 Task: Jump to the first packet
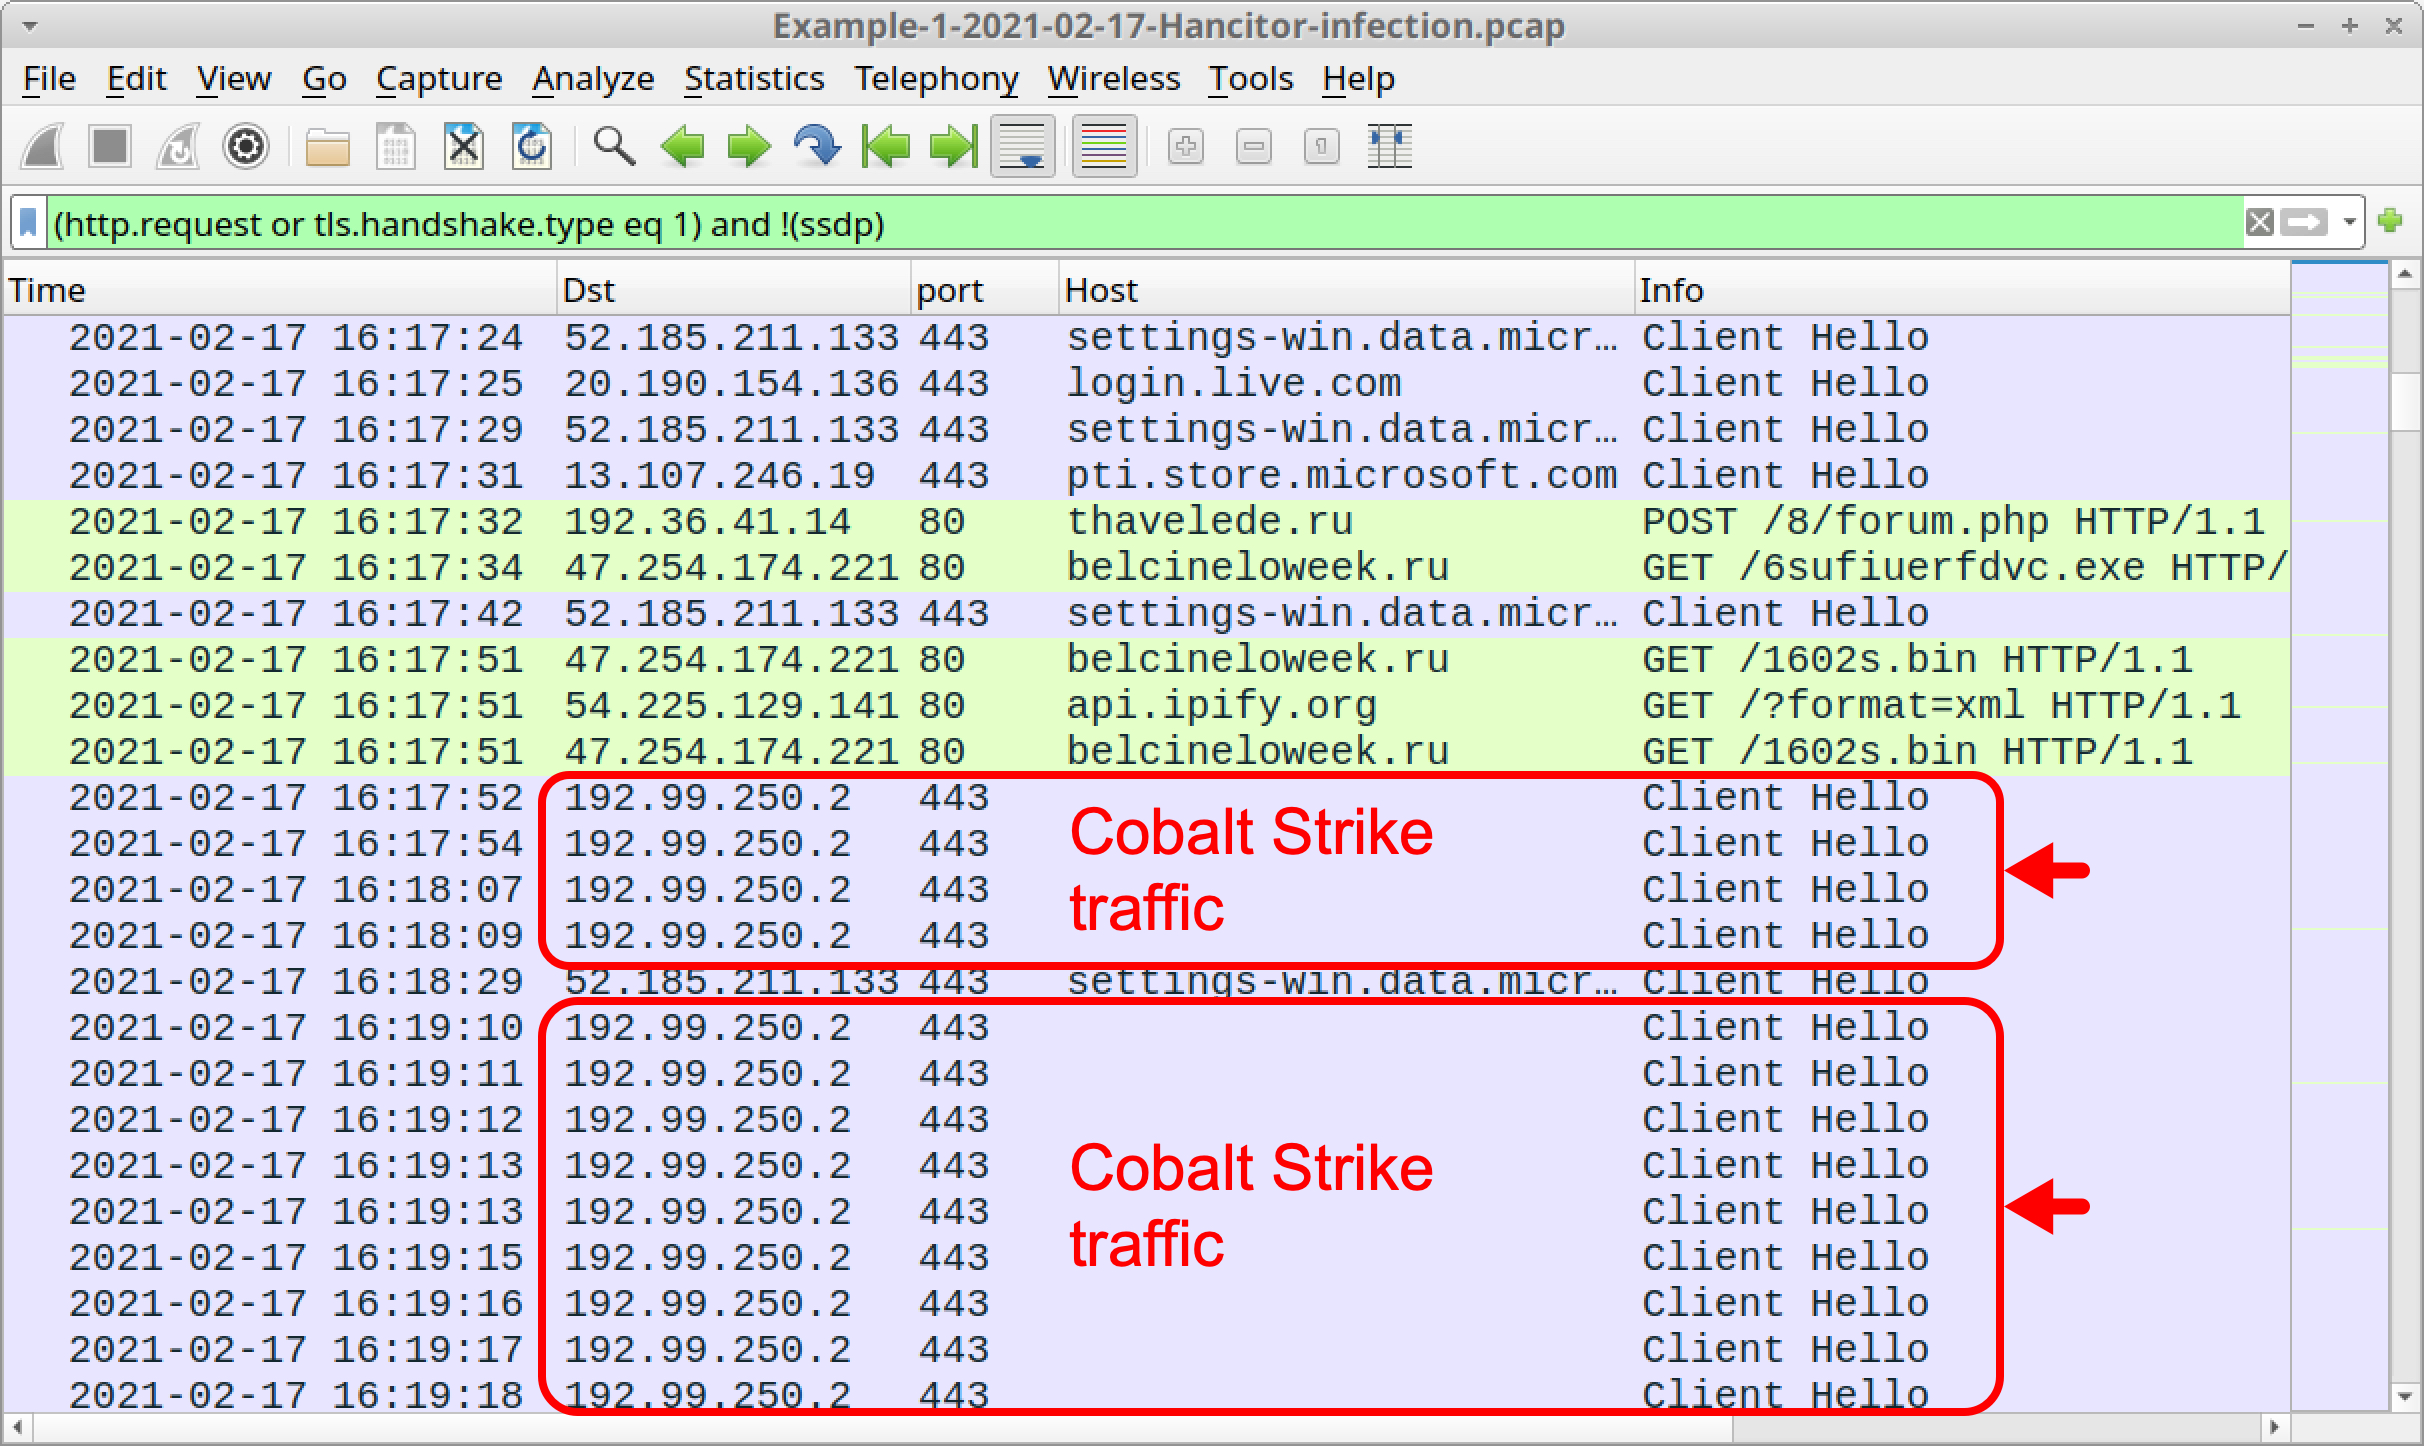coord(886,147)
